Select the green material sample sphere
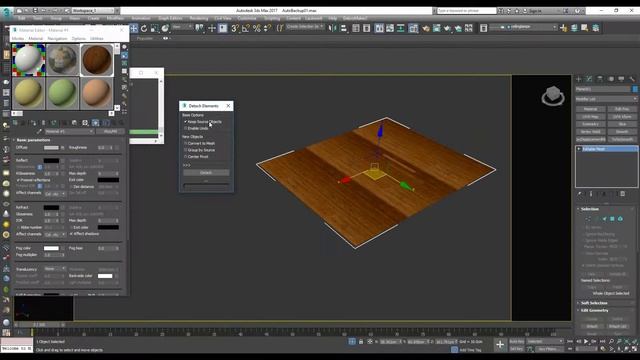Image resolution: width=640 pixels, height=360 pixels. [62, 93]
